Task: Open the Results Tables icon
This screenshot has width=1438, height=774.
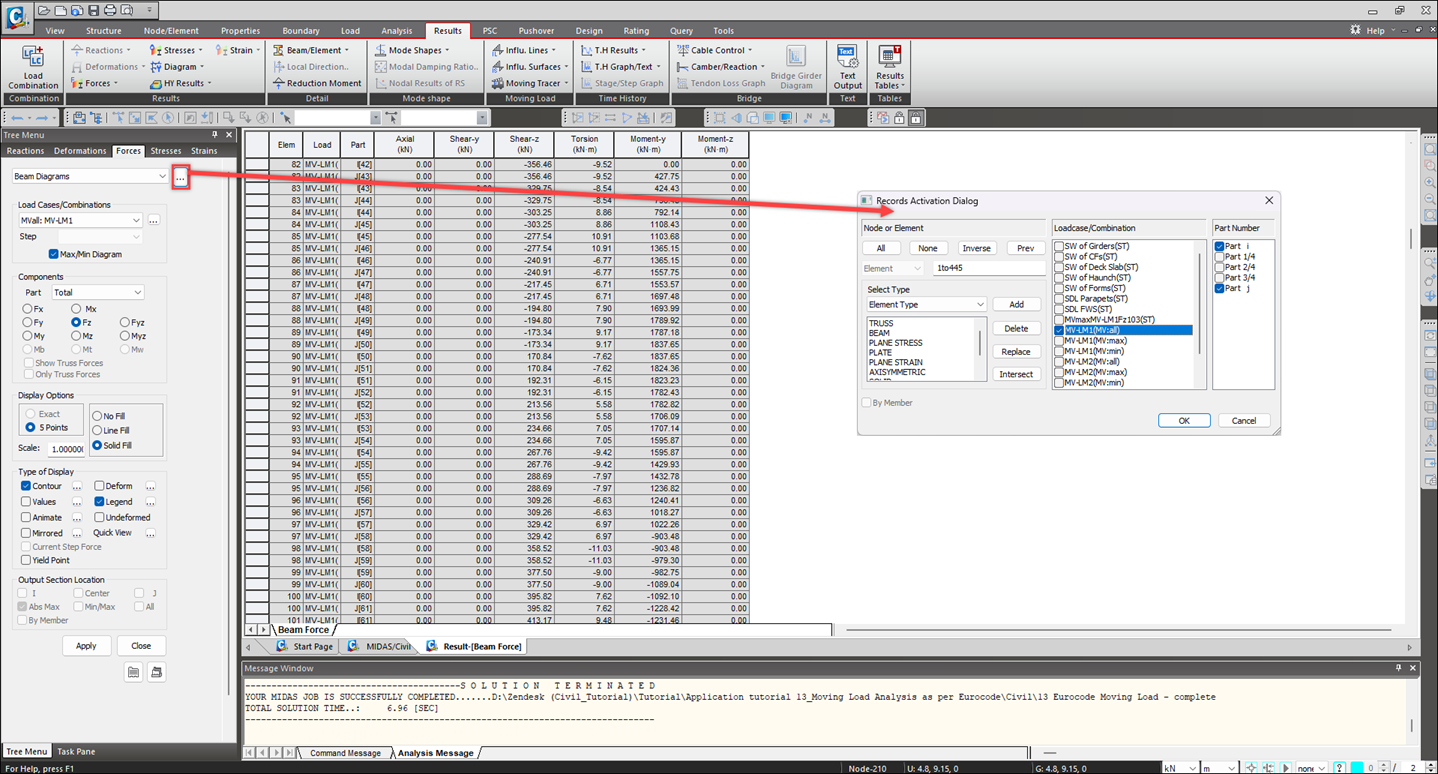Action: [889, 67]
